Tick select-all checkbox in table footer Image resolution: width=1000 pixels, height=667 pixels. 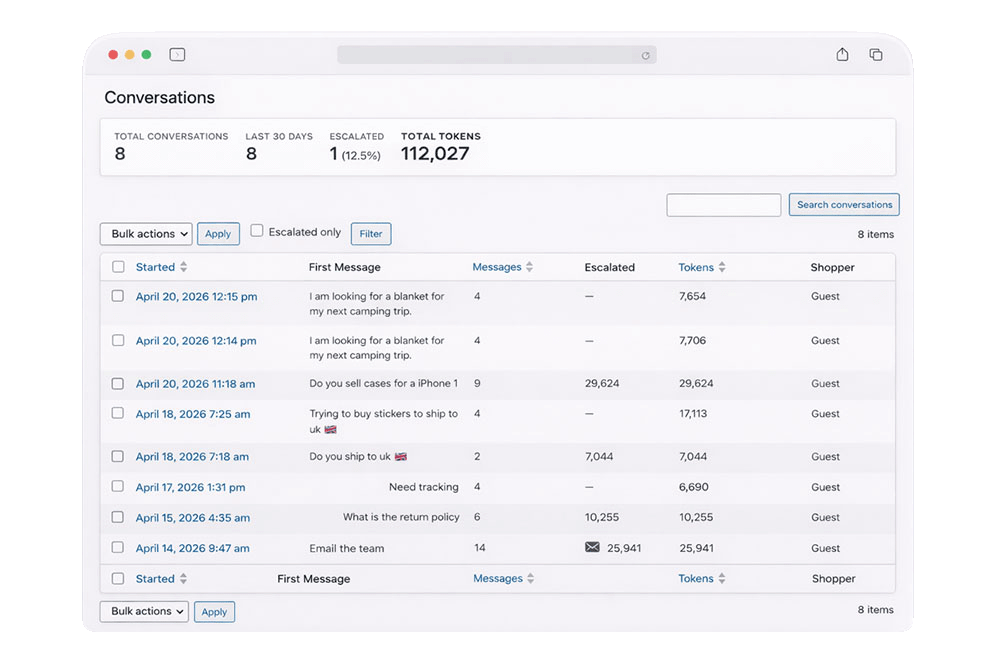click(x=118, y=579)
